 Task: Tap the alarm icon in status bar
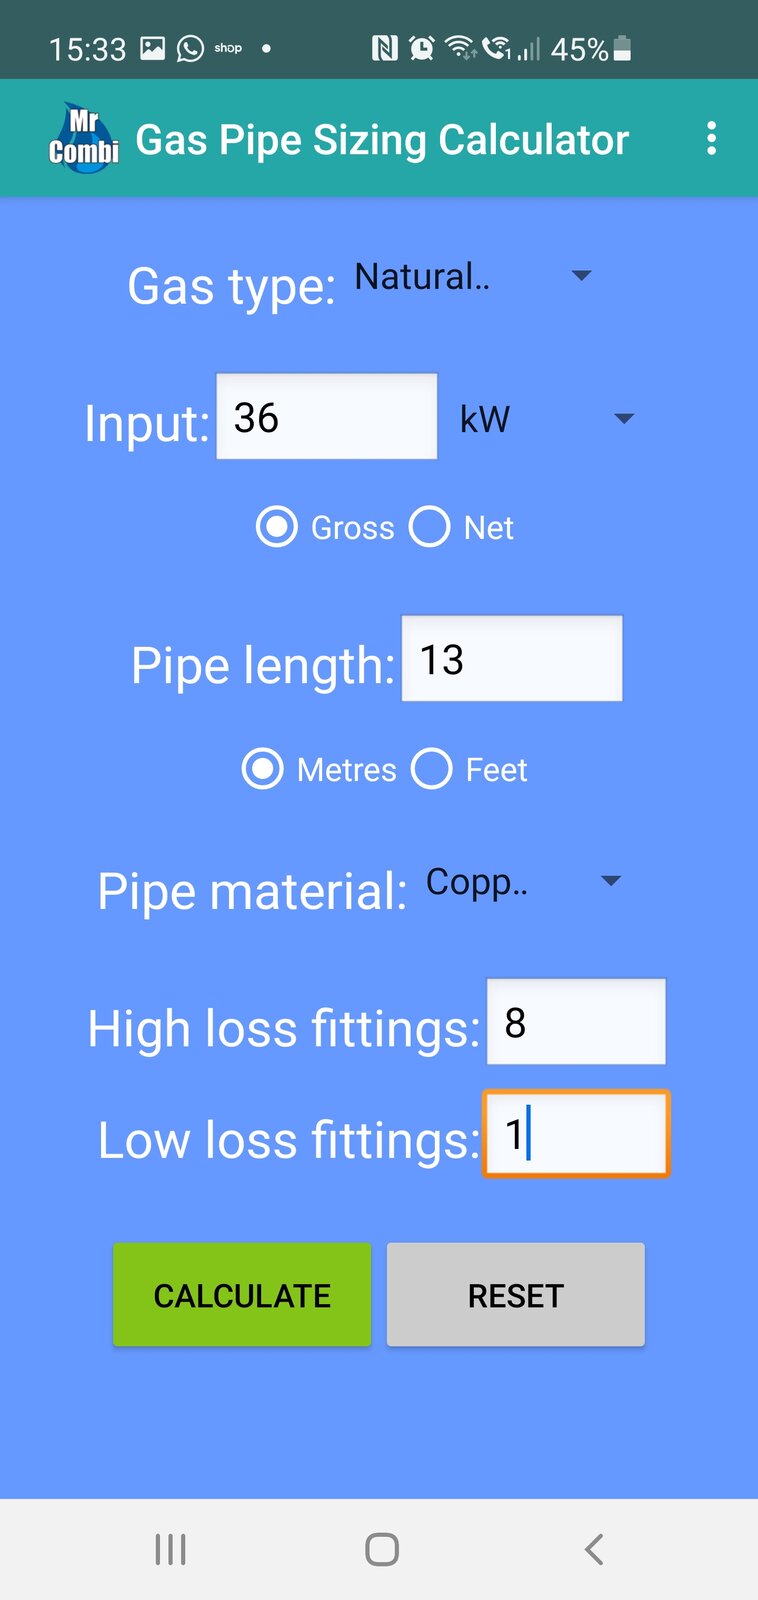(422, 48)
